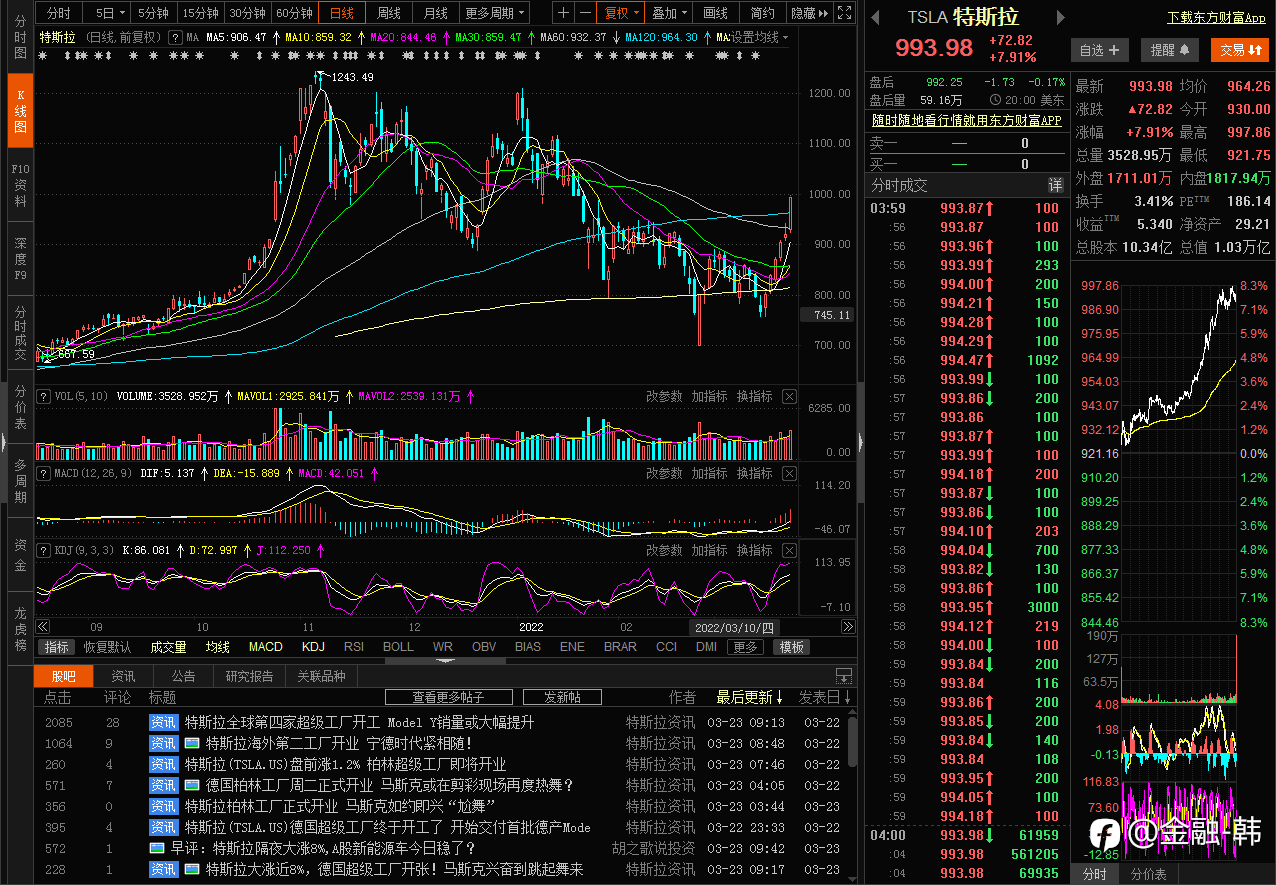Switch chart to 15分钟 period

(x=200, y=13)
